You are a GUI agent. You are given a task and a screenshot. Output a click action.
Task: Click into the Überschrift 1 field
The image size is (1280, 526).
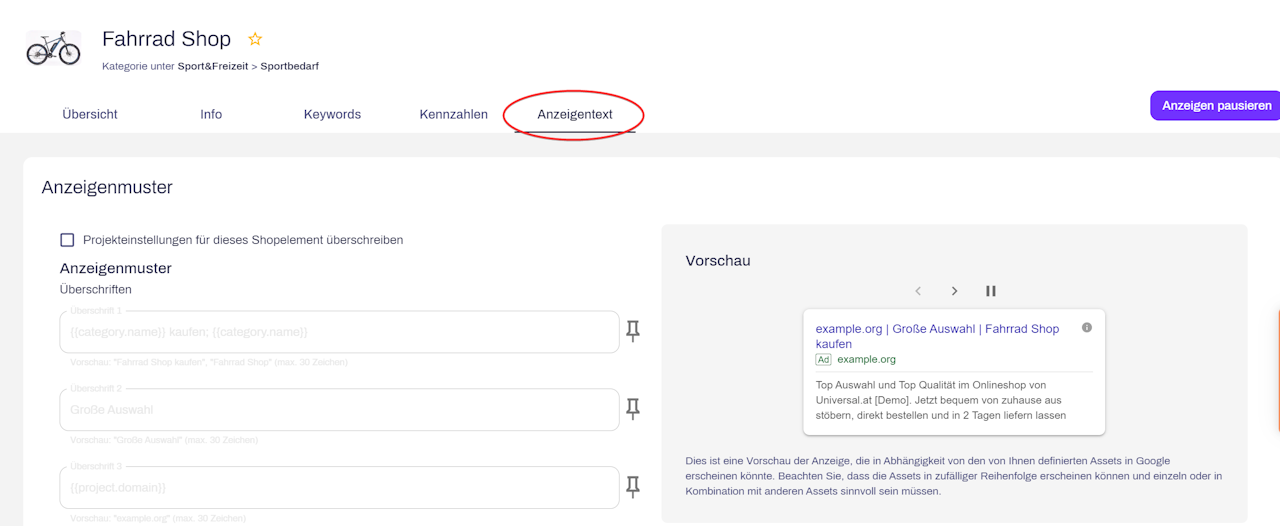point(339,332)
